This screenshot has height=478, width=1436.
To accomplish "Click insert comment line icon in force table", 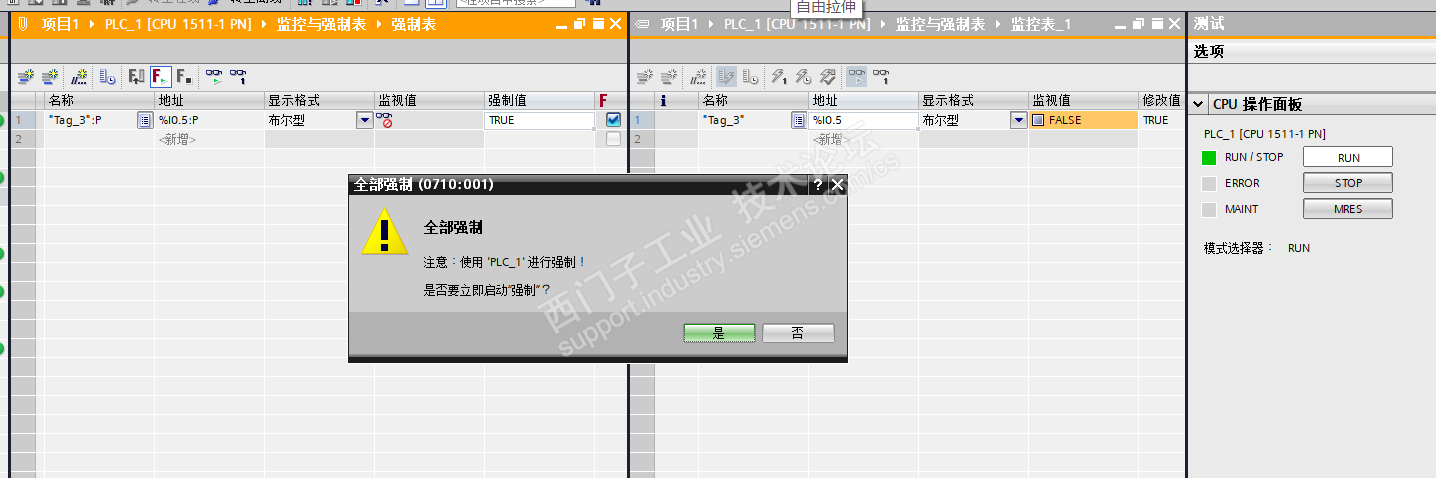I will 79,75.
